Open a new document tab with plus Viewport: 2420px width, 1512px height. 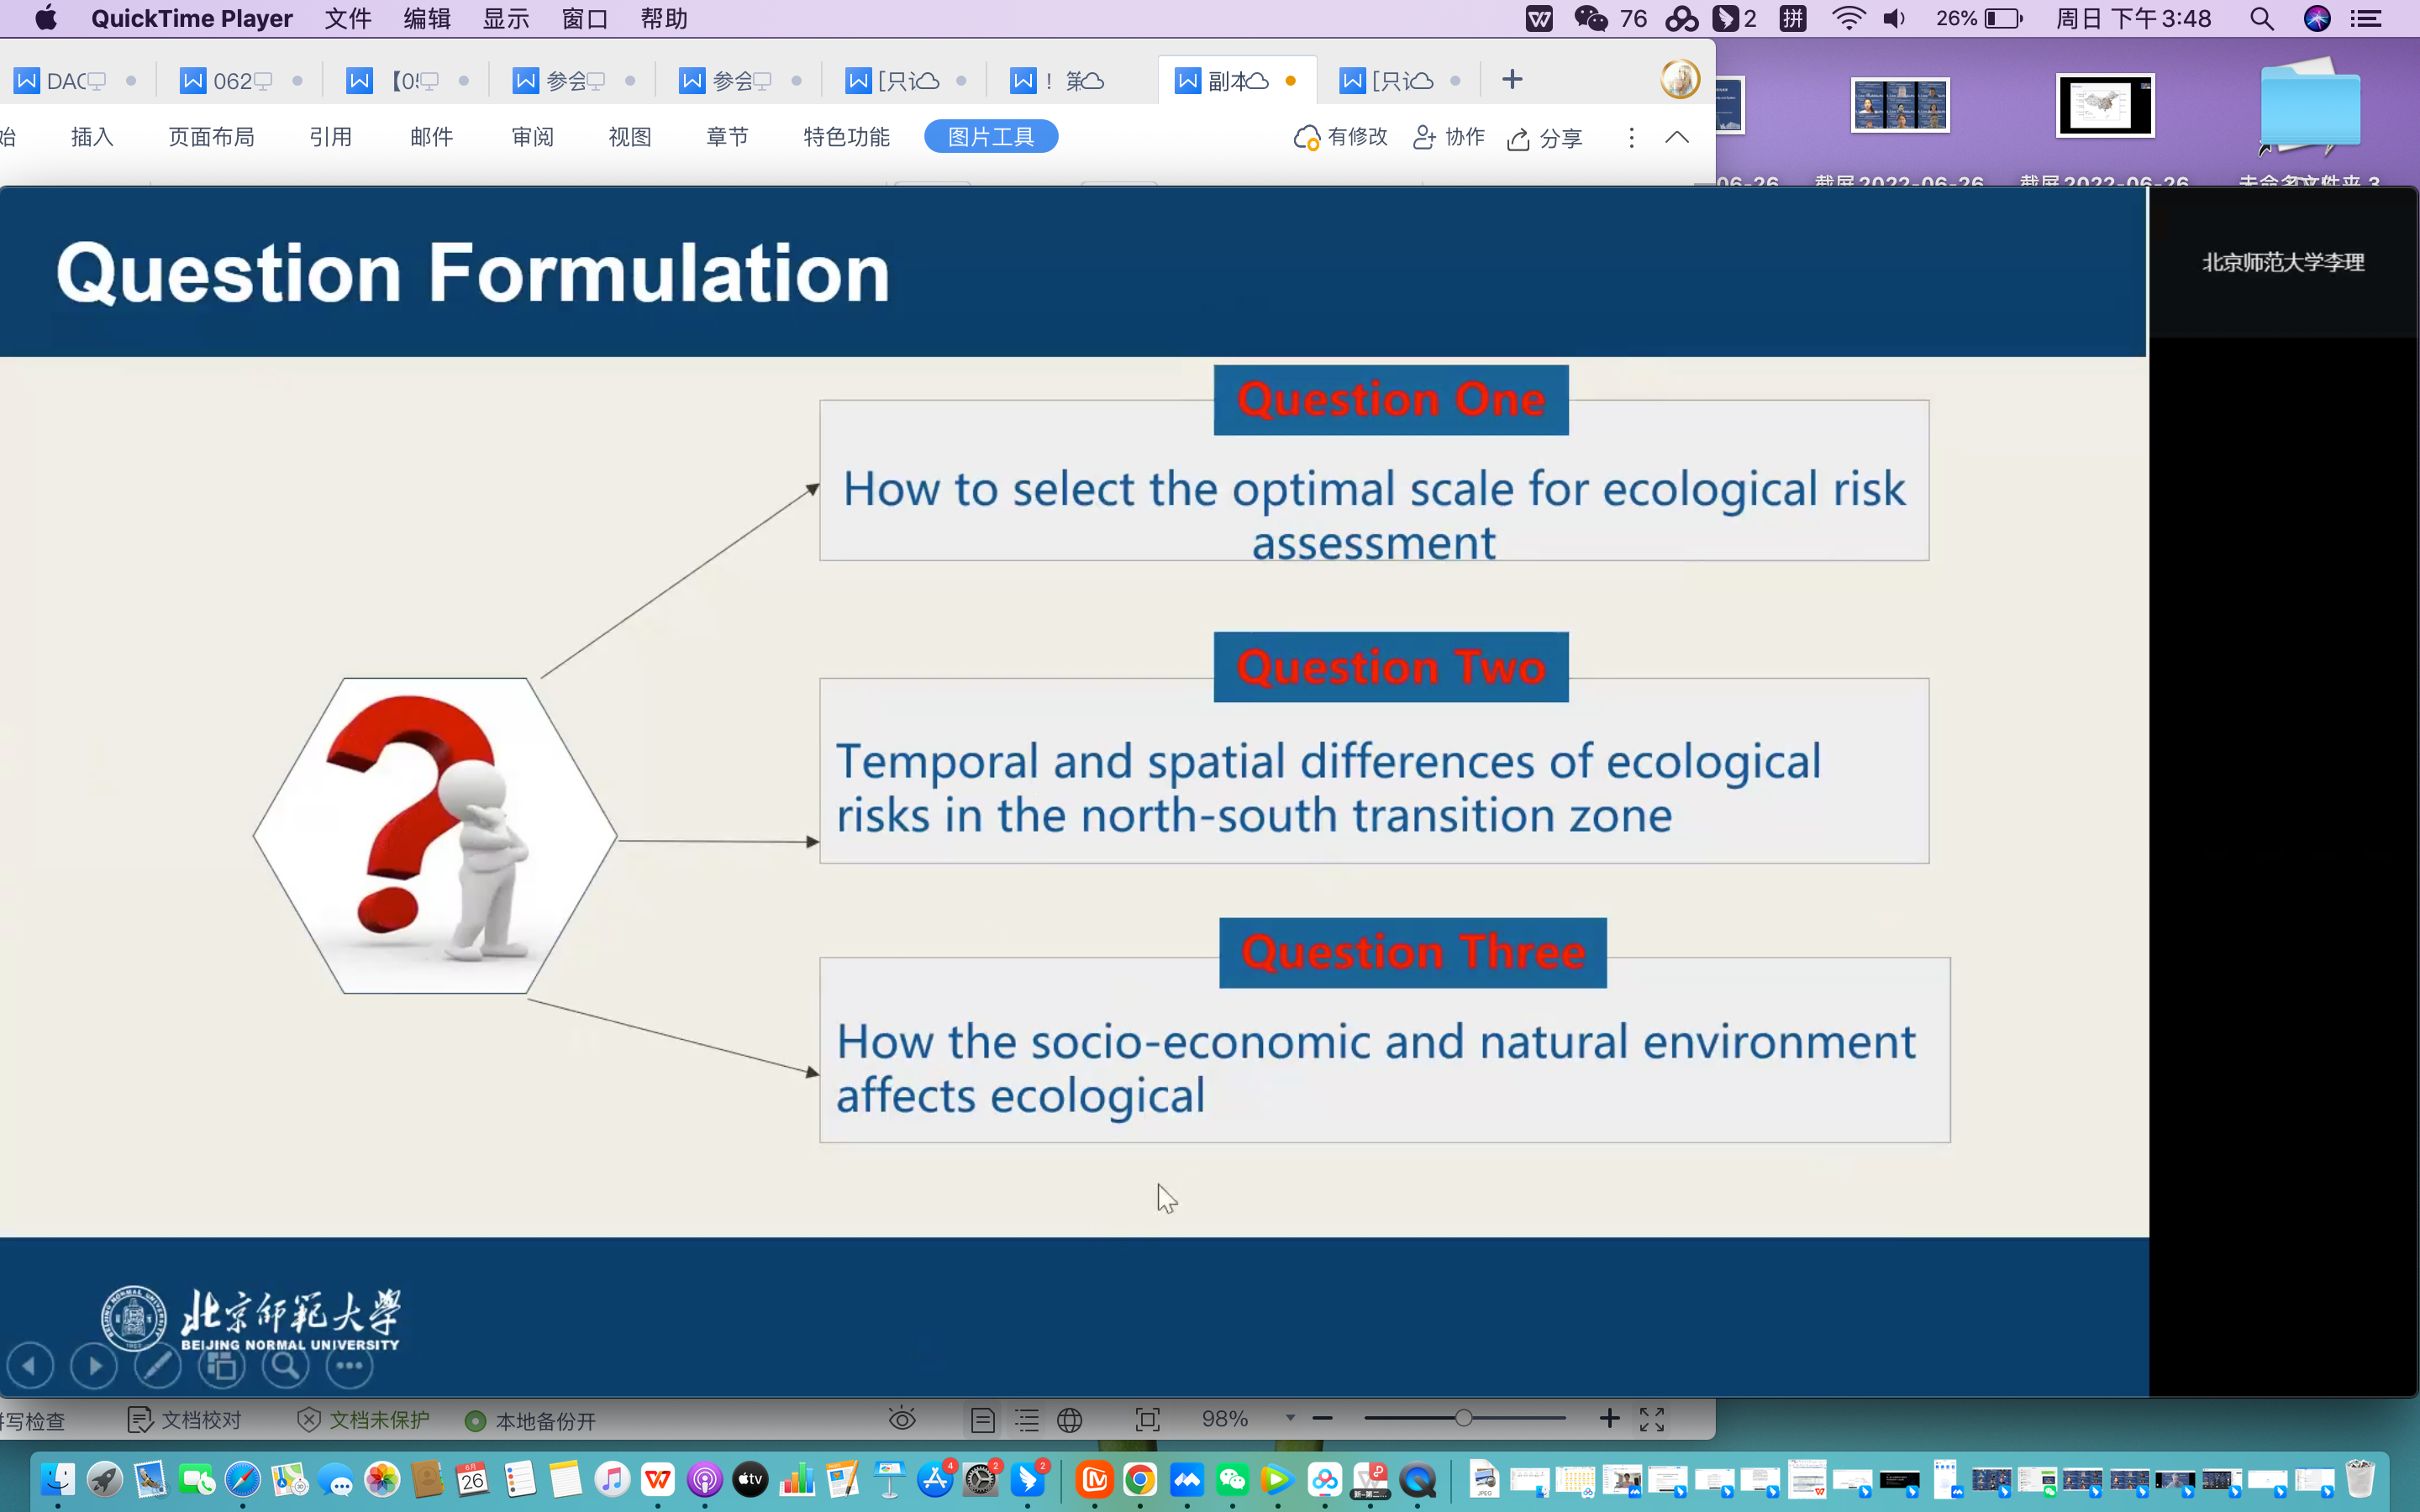(x=1512, y=80)
